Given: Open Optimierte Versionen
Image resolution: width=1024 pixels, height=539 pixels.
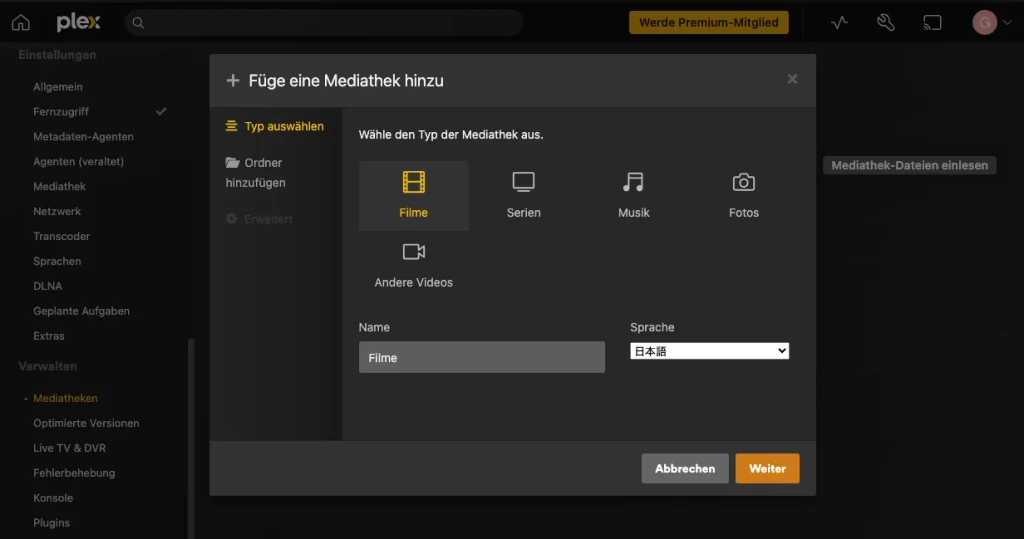Looking at the screenshot, I should pos(86,423).
